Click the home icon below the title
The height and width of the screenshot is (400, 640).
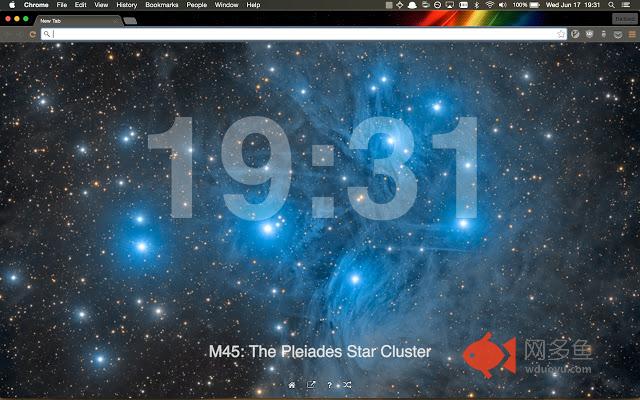[x=291, y=385]
